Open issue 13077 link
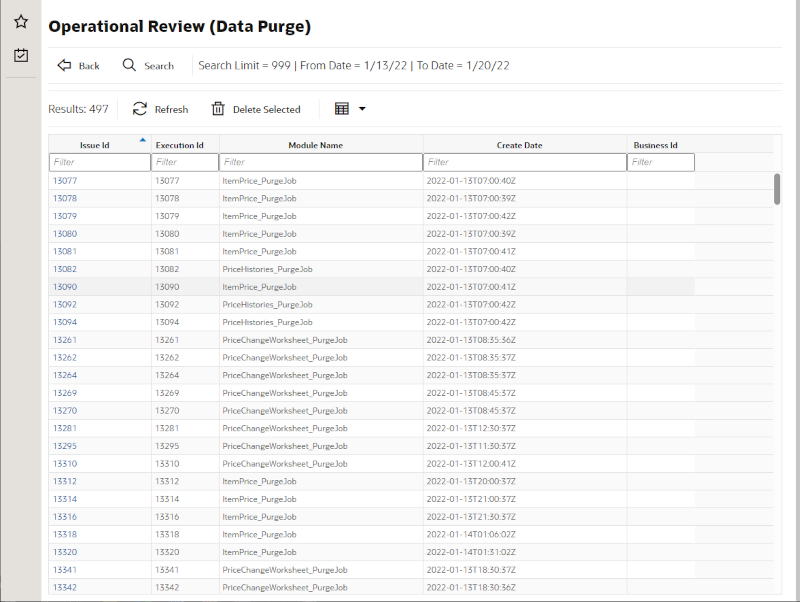This screenshot has height=602, width=800. (x=65, y=181)
